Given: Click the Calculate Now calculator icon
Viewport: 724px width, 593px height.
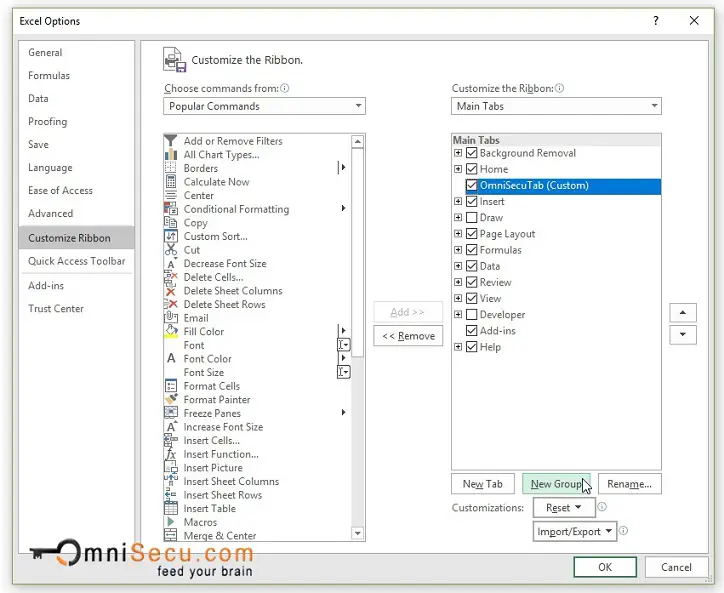Looking at the screenshot, I should (171, 182).
